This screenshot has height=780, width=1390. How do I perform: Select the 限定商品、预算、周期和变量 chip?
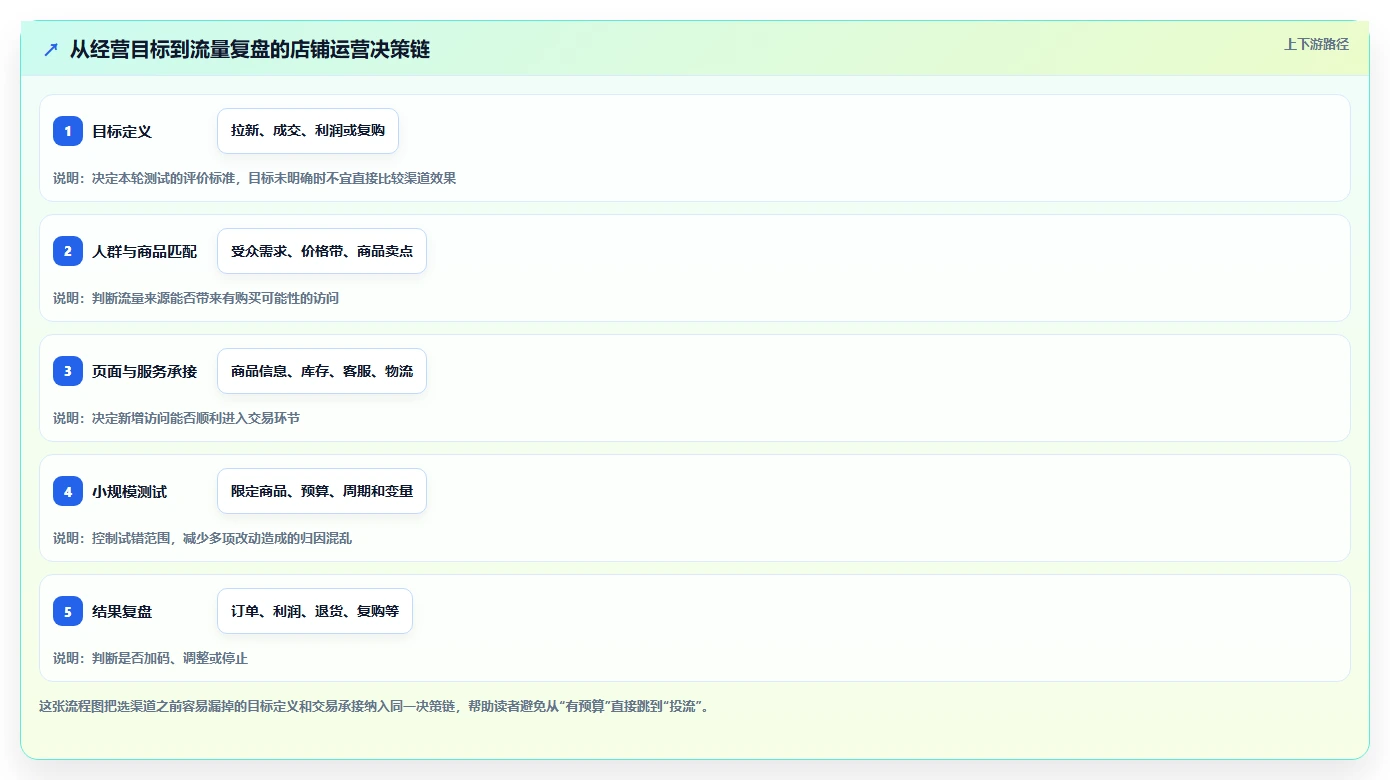[322, 491]
